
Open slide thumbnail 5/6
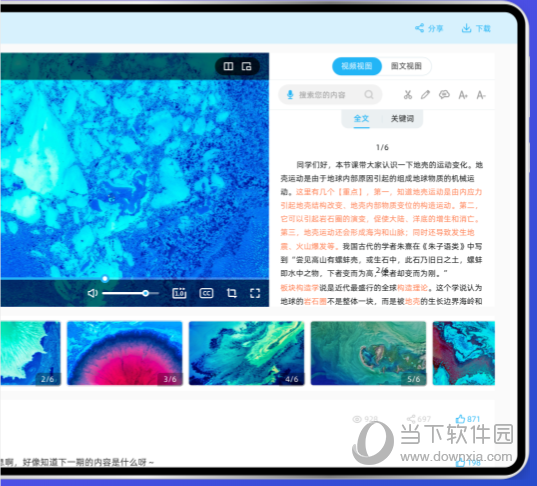click(369, 353)
